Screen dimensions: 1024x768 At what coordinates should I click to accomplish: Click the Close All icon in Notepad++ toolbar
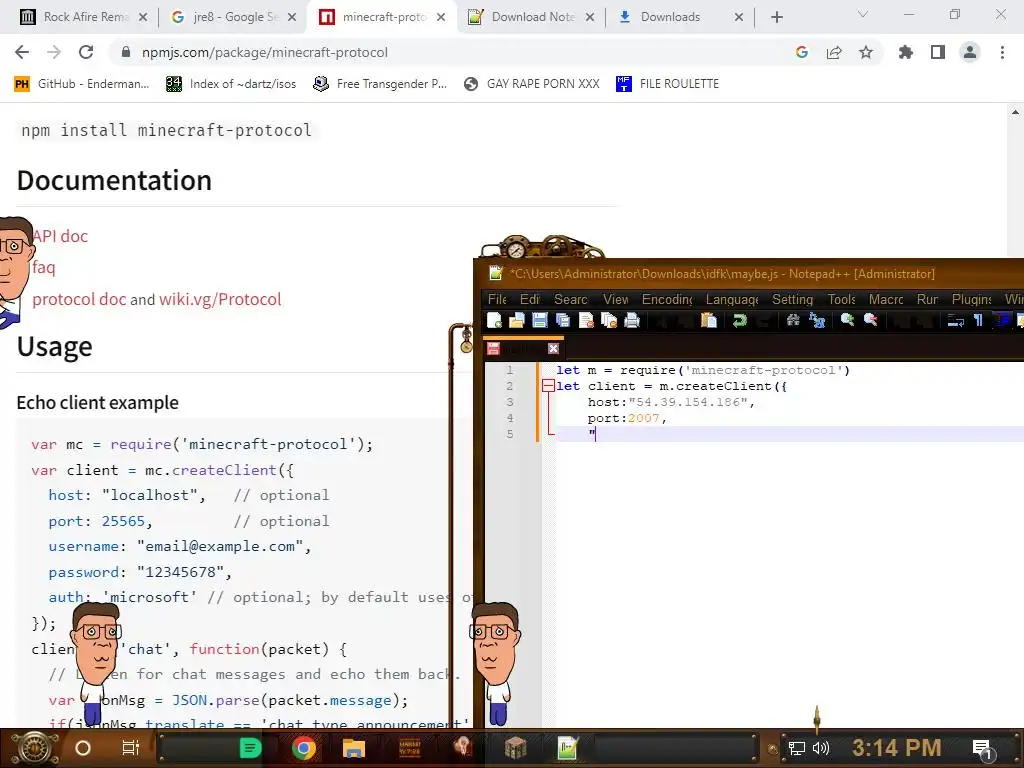point(609,320)
